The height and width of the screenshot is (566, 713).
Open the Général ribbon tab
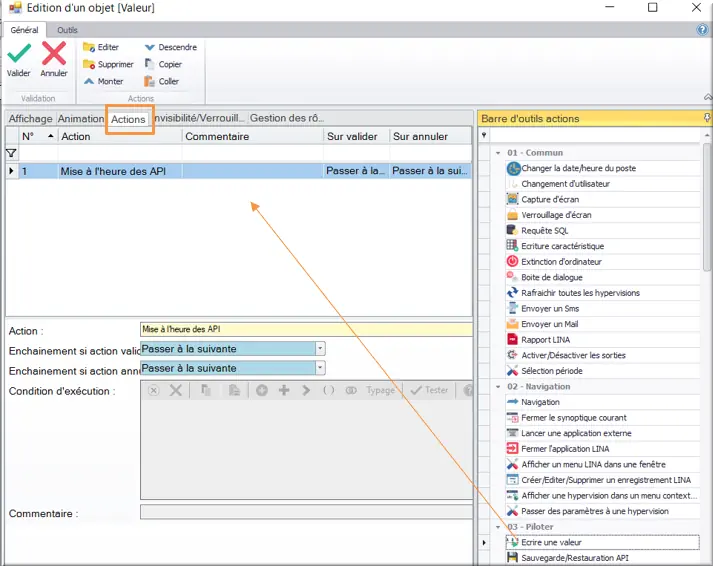coord(25,30)
